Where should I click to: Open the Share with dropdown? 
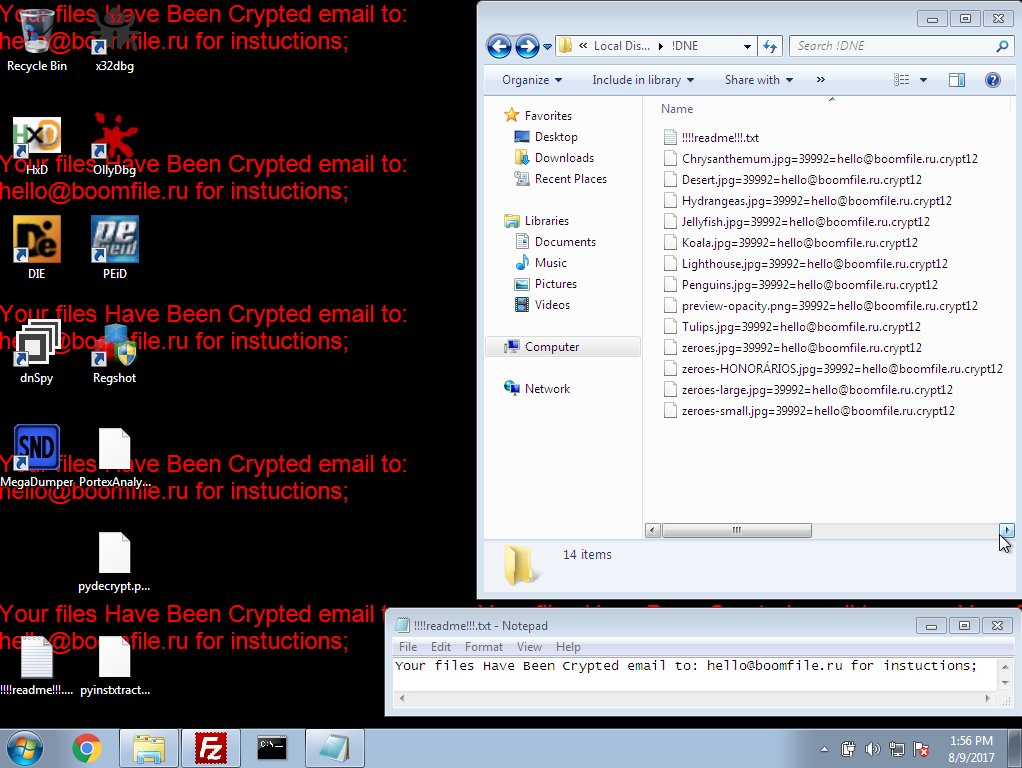coord(759,80)
